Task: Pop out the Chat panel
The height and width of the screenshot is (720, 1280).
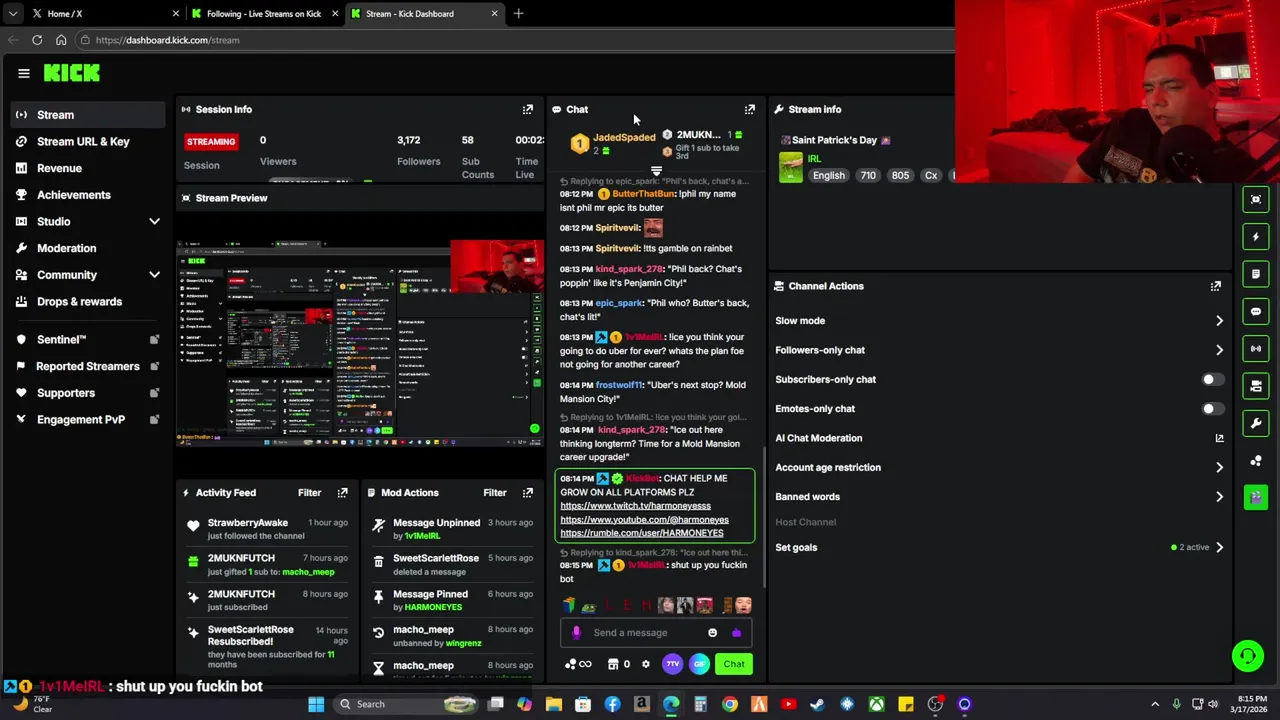Action: [749, 109]
